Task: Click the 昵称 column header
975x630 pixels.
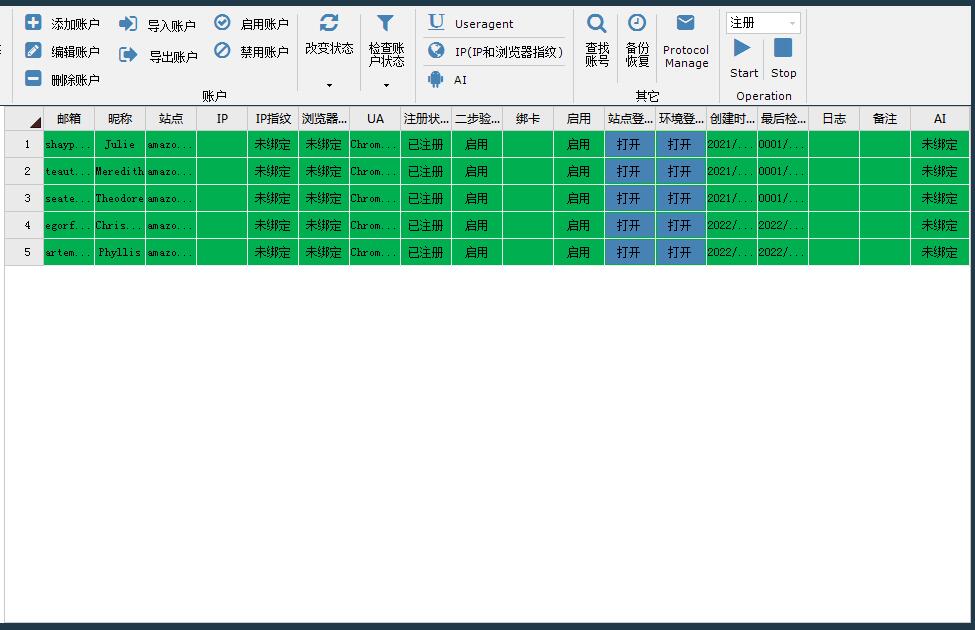Action: tap(120, 119)
